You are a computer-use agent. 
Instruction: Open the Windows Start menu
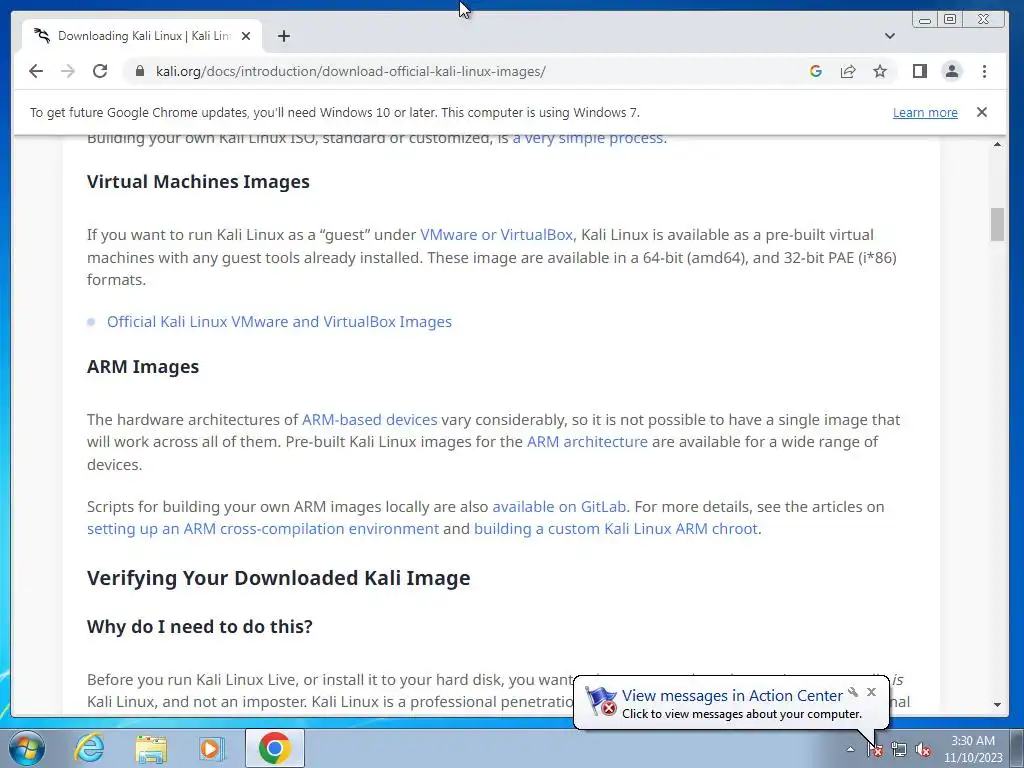pyautogui.click(x=27, y=748)
